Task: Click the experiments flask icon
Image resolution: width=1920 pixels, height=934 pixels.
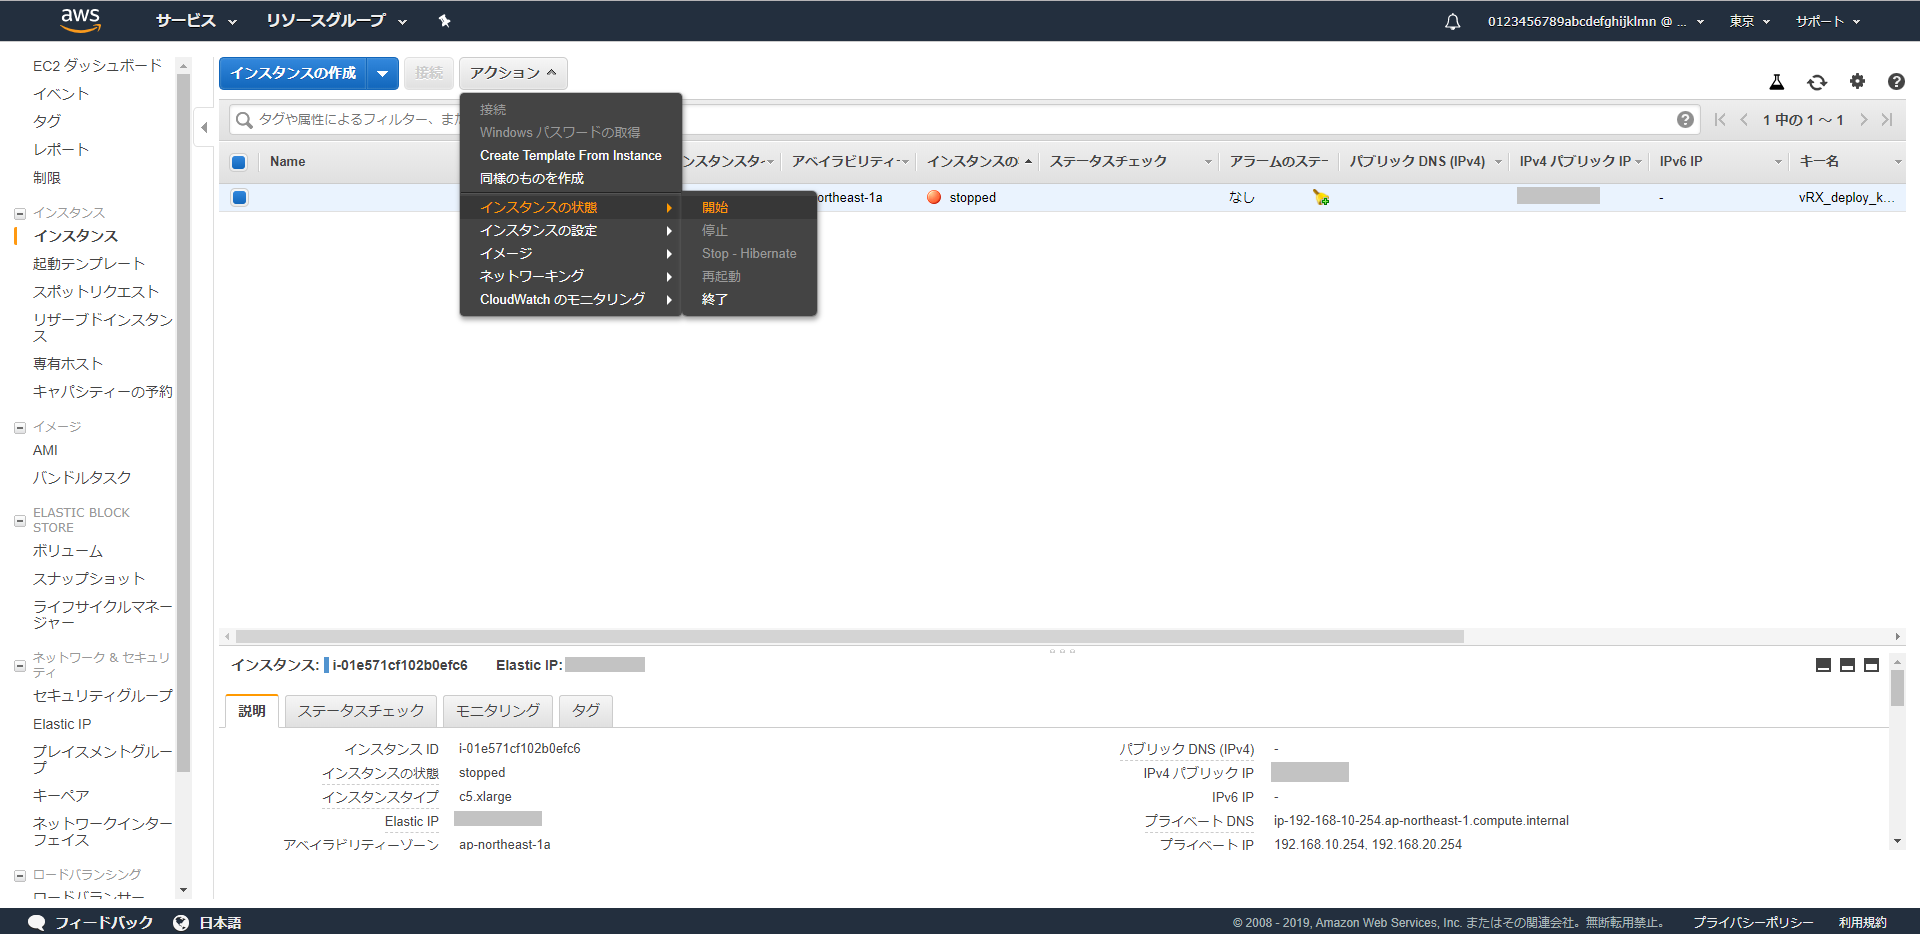Action: 1776,82
